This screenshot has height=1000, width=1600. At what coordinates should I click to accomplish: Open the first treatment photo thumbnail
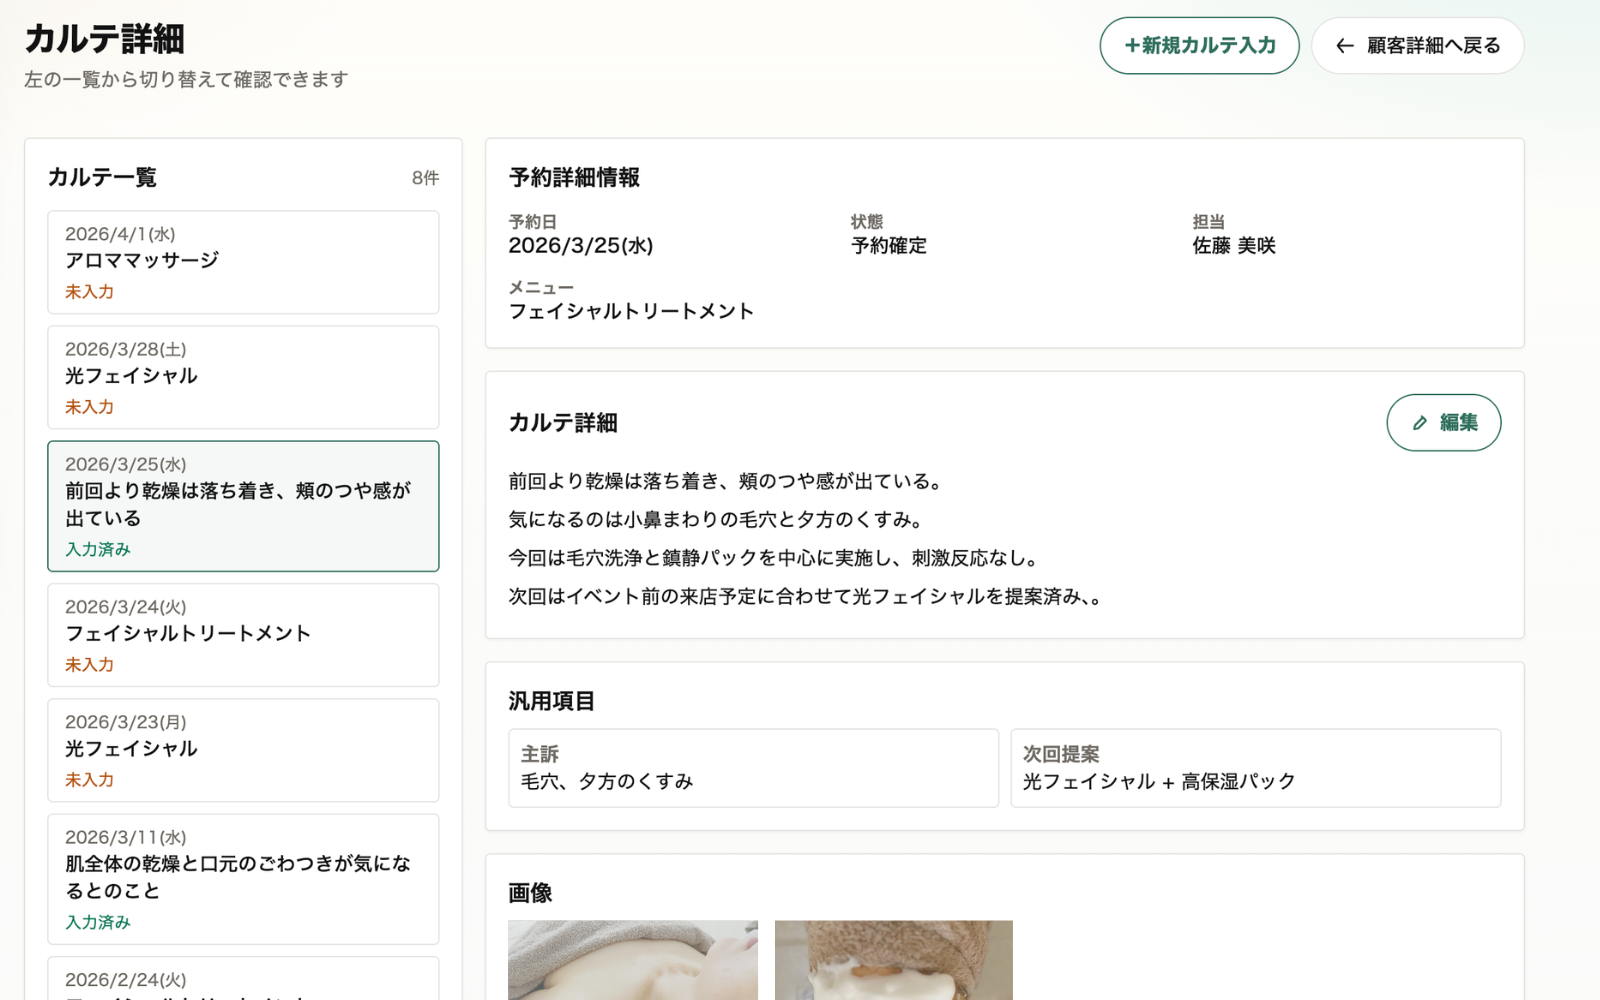tap(633, 960)
